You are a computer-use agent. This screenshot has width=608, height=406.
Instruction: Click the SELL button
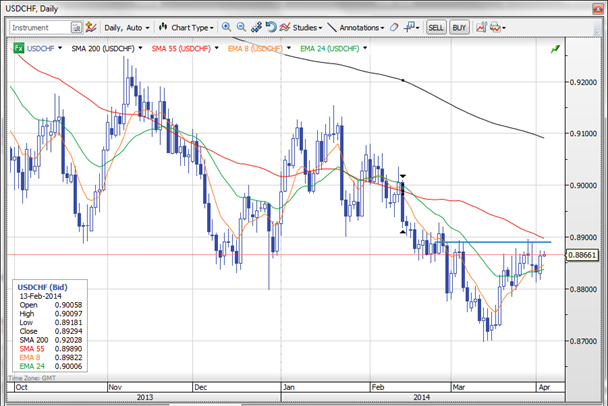point(436,28)
